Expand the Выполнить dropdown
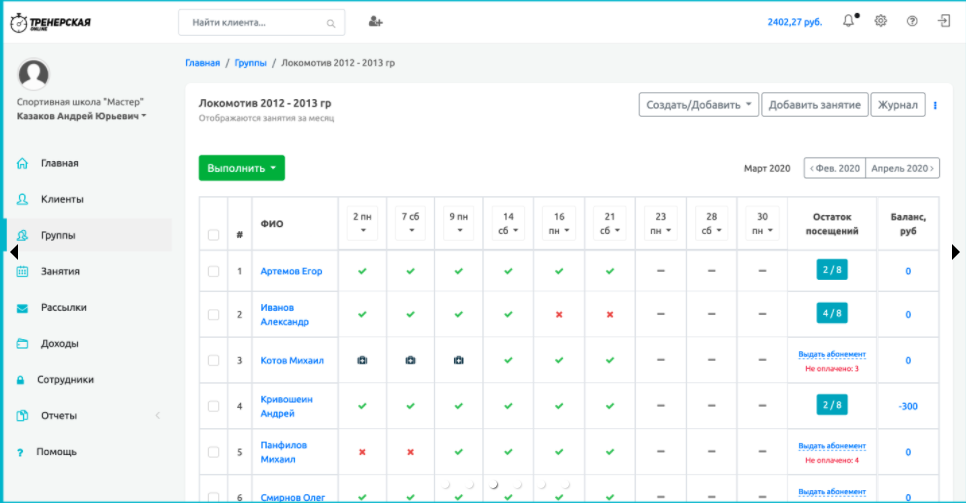966x503 pixels. click(x=241, y=168)
